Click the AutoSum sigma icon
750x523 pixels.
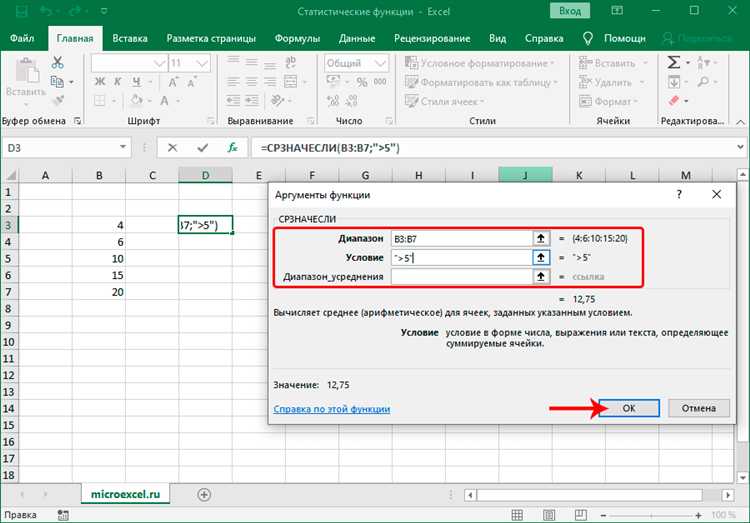pos(673,62)
